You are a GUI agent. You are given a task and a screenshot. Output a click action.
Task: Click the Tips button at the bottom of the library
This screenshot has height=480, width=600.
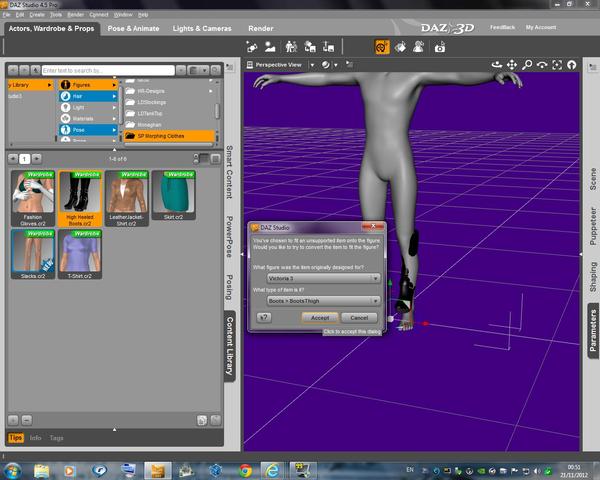click(x=16, y=438)
